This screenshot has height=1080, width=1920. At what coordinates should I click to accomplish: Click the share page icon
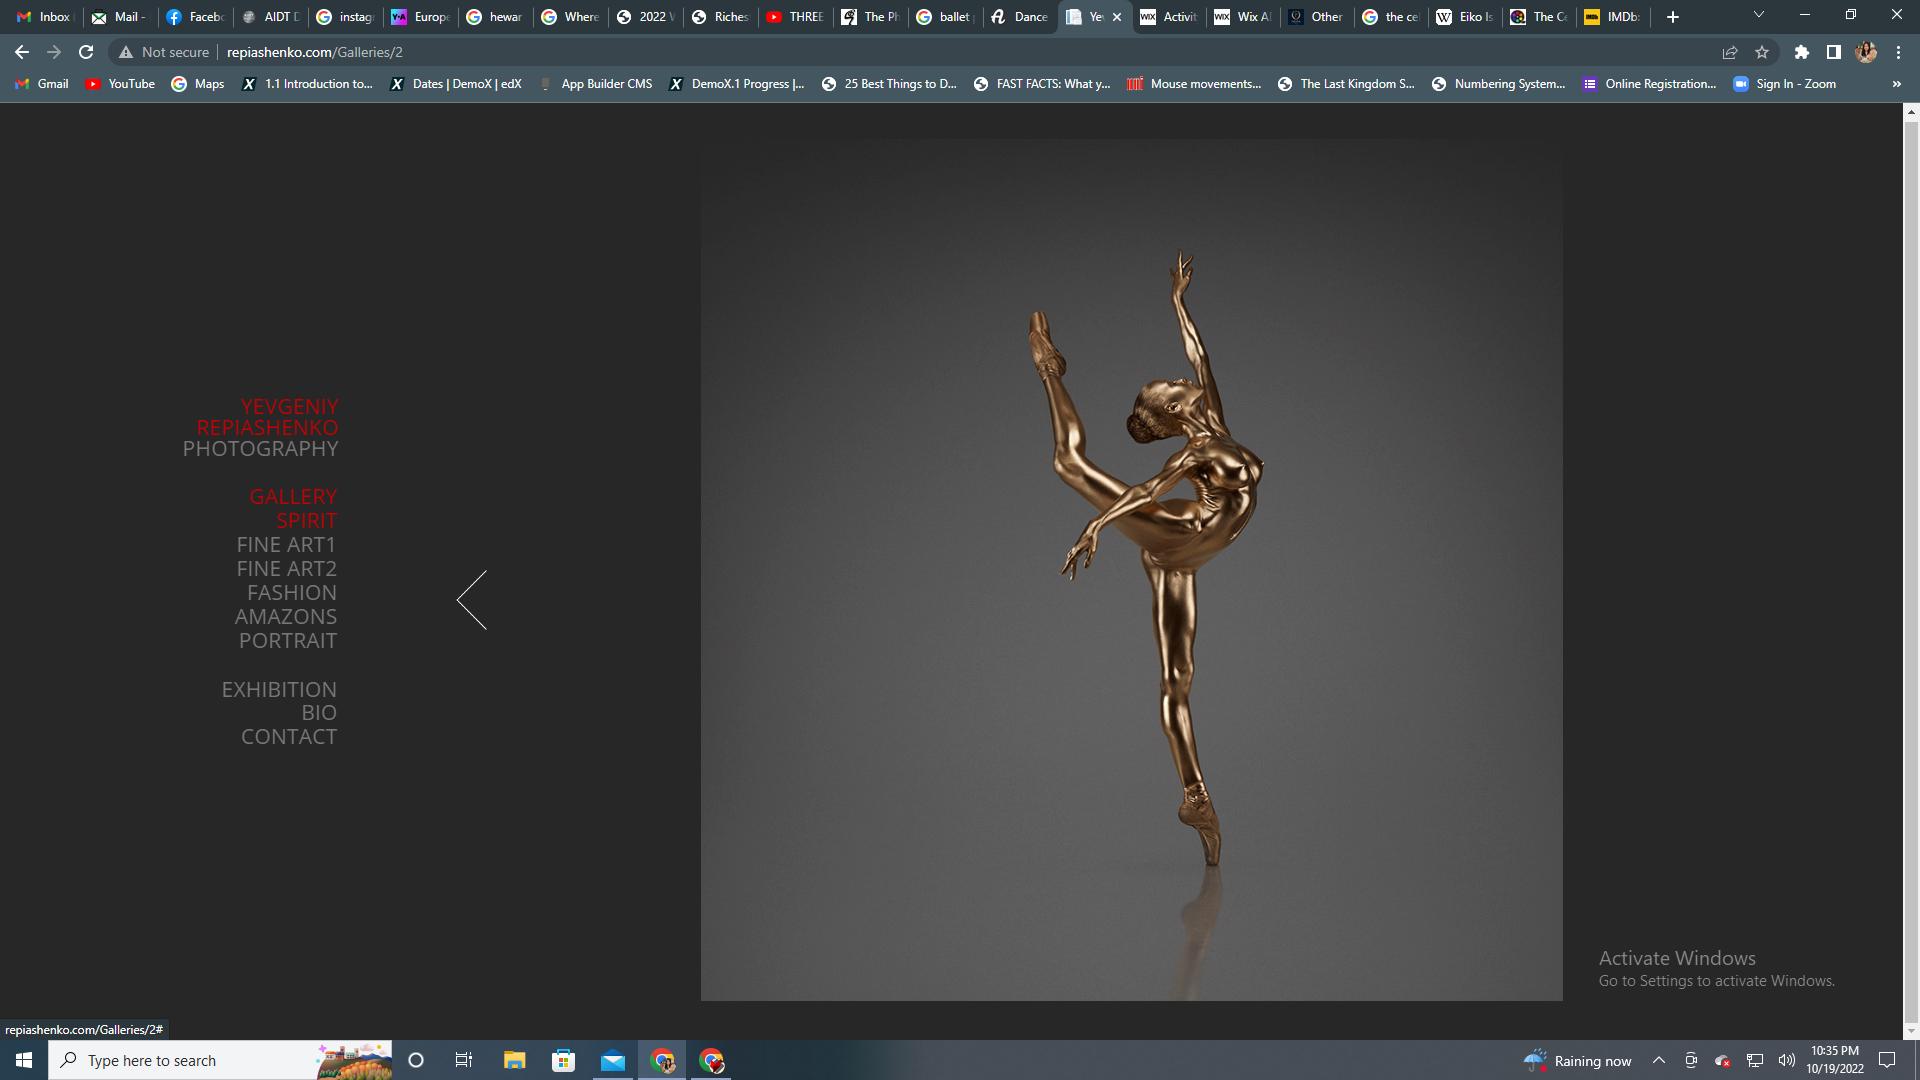(x=1729, y=52)
